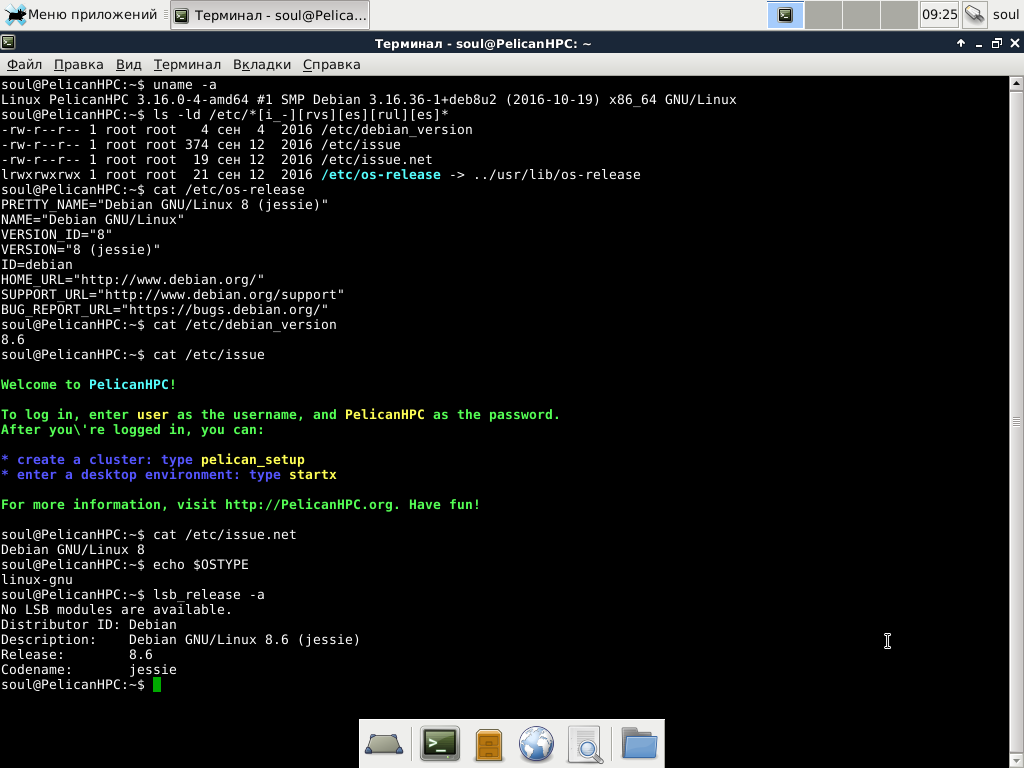This screenshot has width=1024, height=768.
Task: Click Show Desktop icon in dock
Action: [384, 744]
